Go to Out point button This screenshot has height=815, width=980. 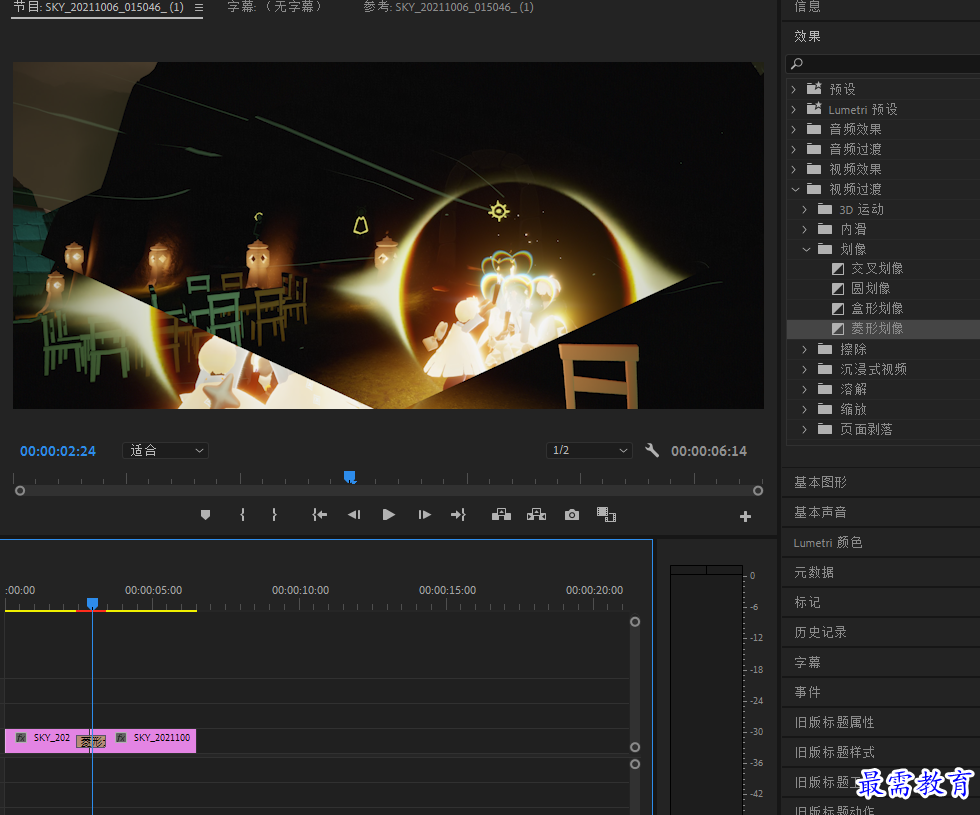[x=458, y=515]
